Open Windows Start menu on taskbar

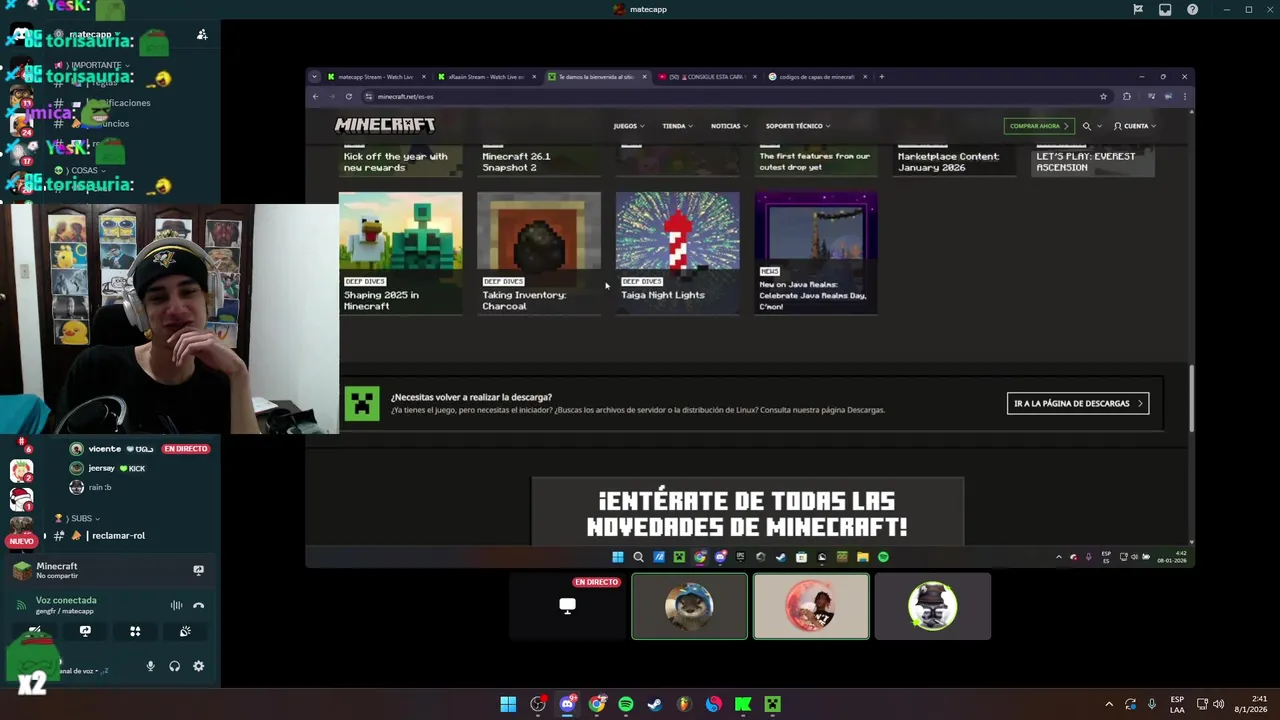[508, 704]
